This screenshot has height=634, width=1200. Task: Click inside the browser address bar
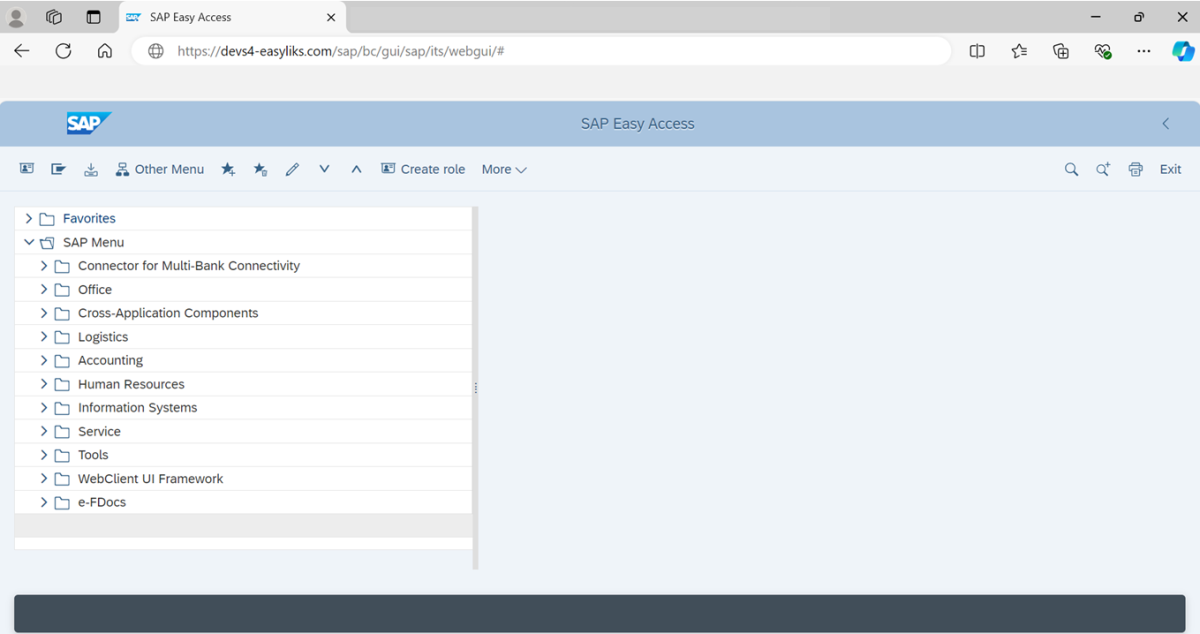[500, 50]
